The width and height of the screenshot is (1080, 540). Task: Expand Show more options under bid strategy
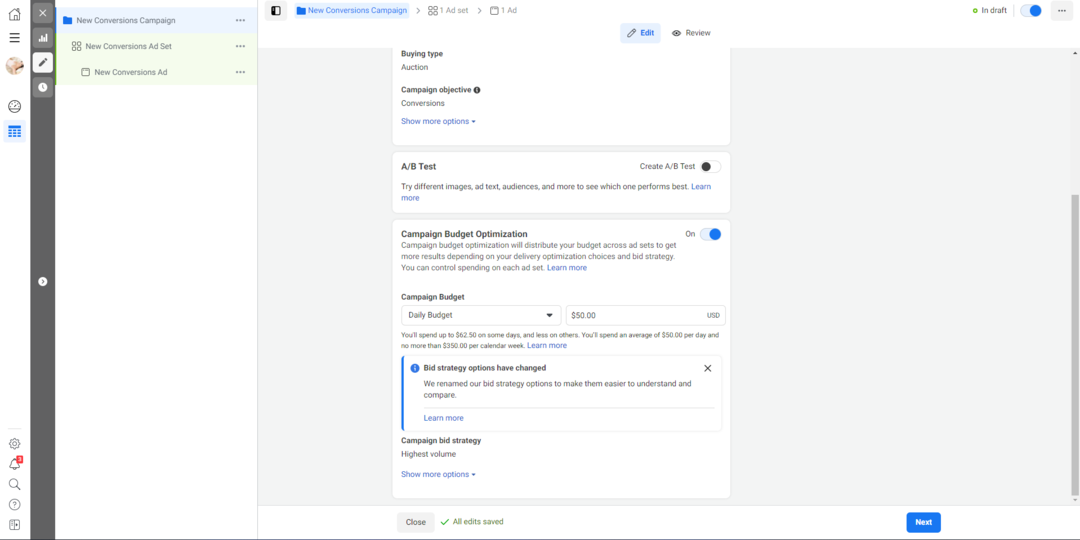click(438, 475)
